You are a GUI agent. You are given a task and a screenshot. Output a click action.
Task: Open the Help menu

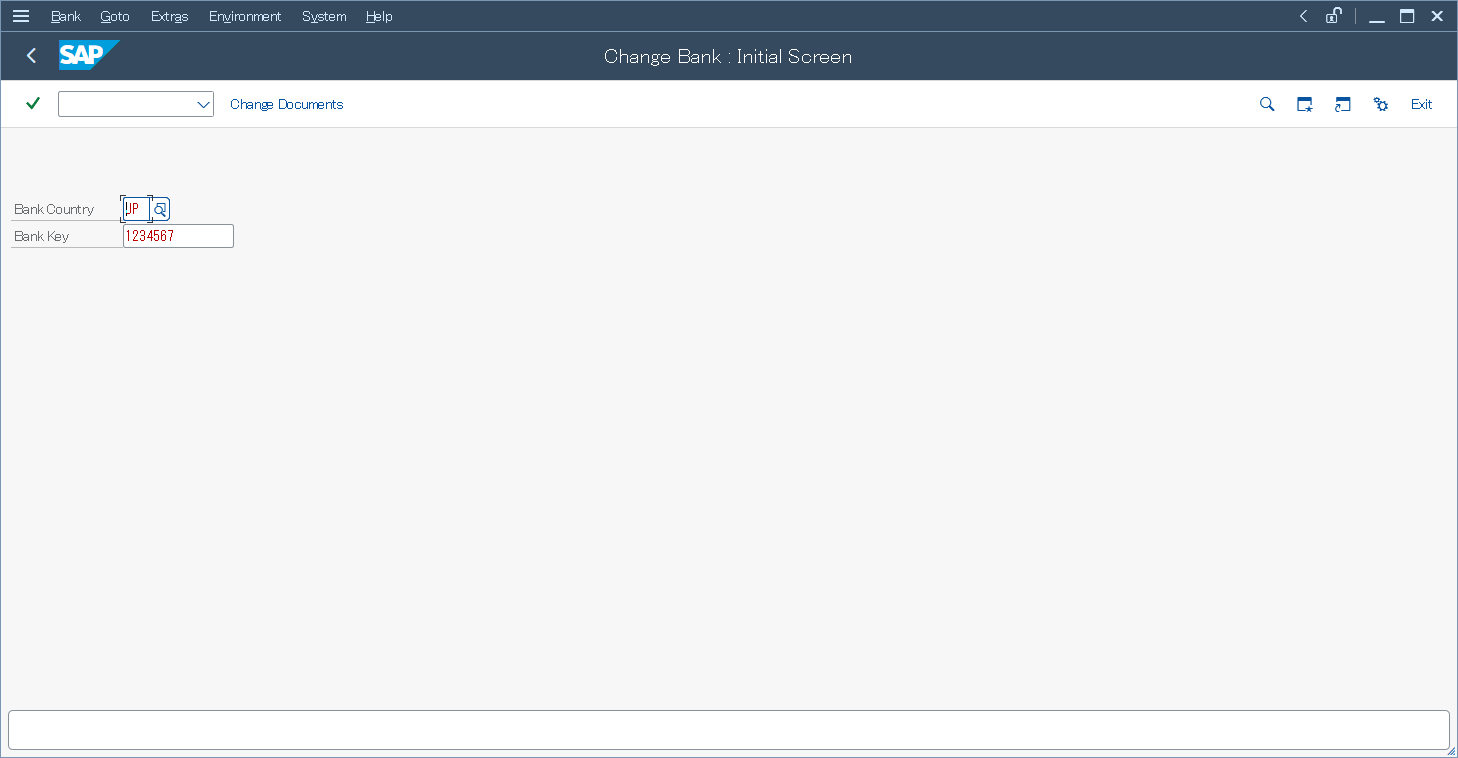[379, 16]
